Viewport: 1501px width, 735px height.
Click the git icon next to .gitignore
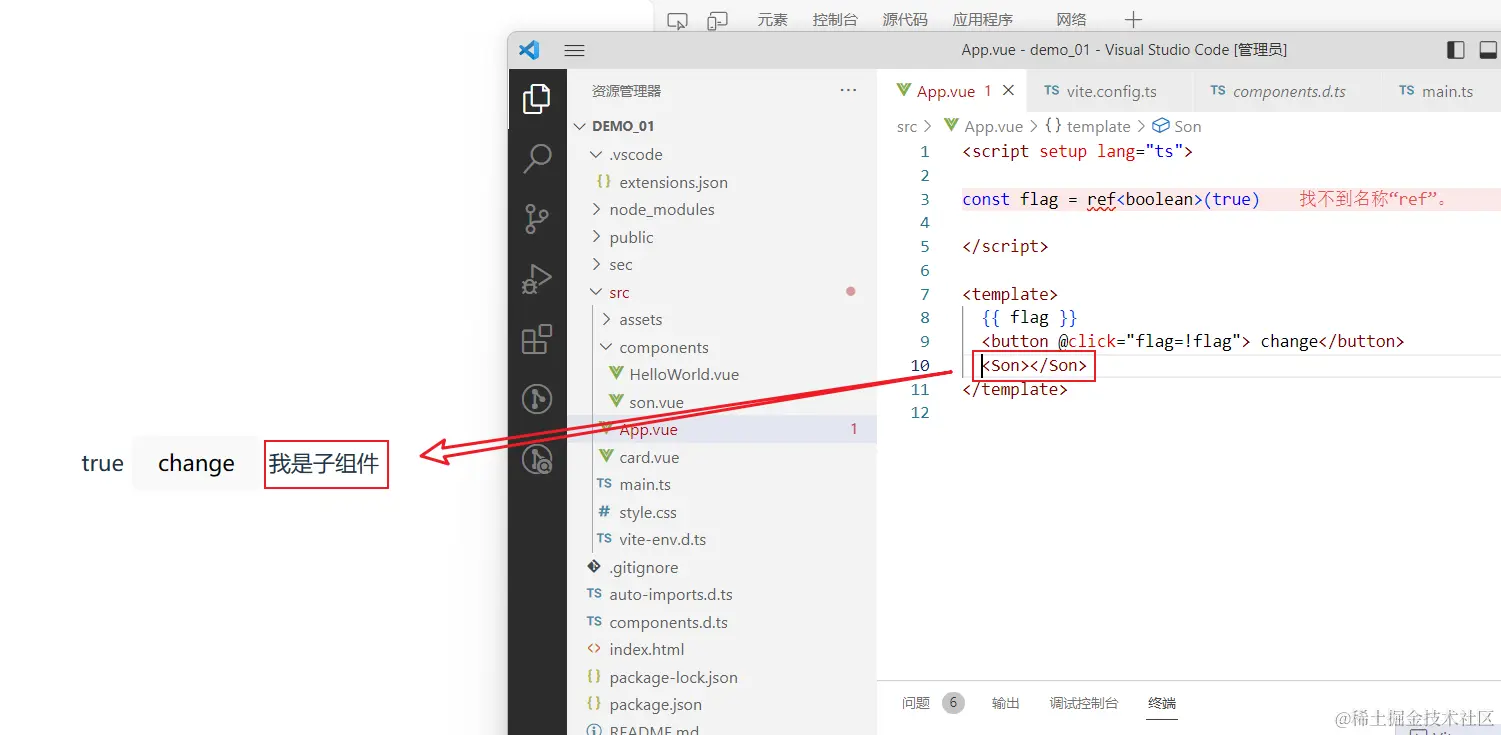[x=595, y=567]
